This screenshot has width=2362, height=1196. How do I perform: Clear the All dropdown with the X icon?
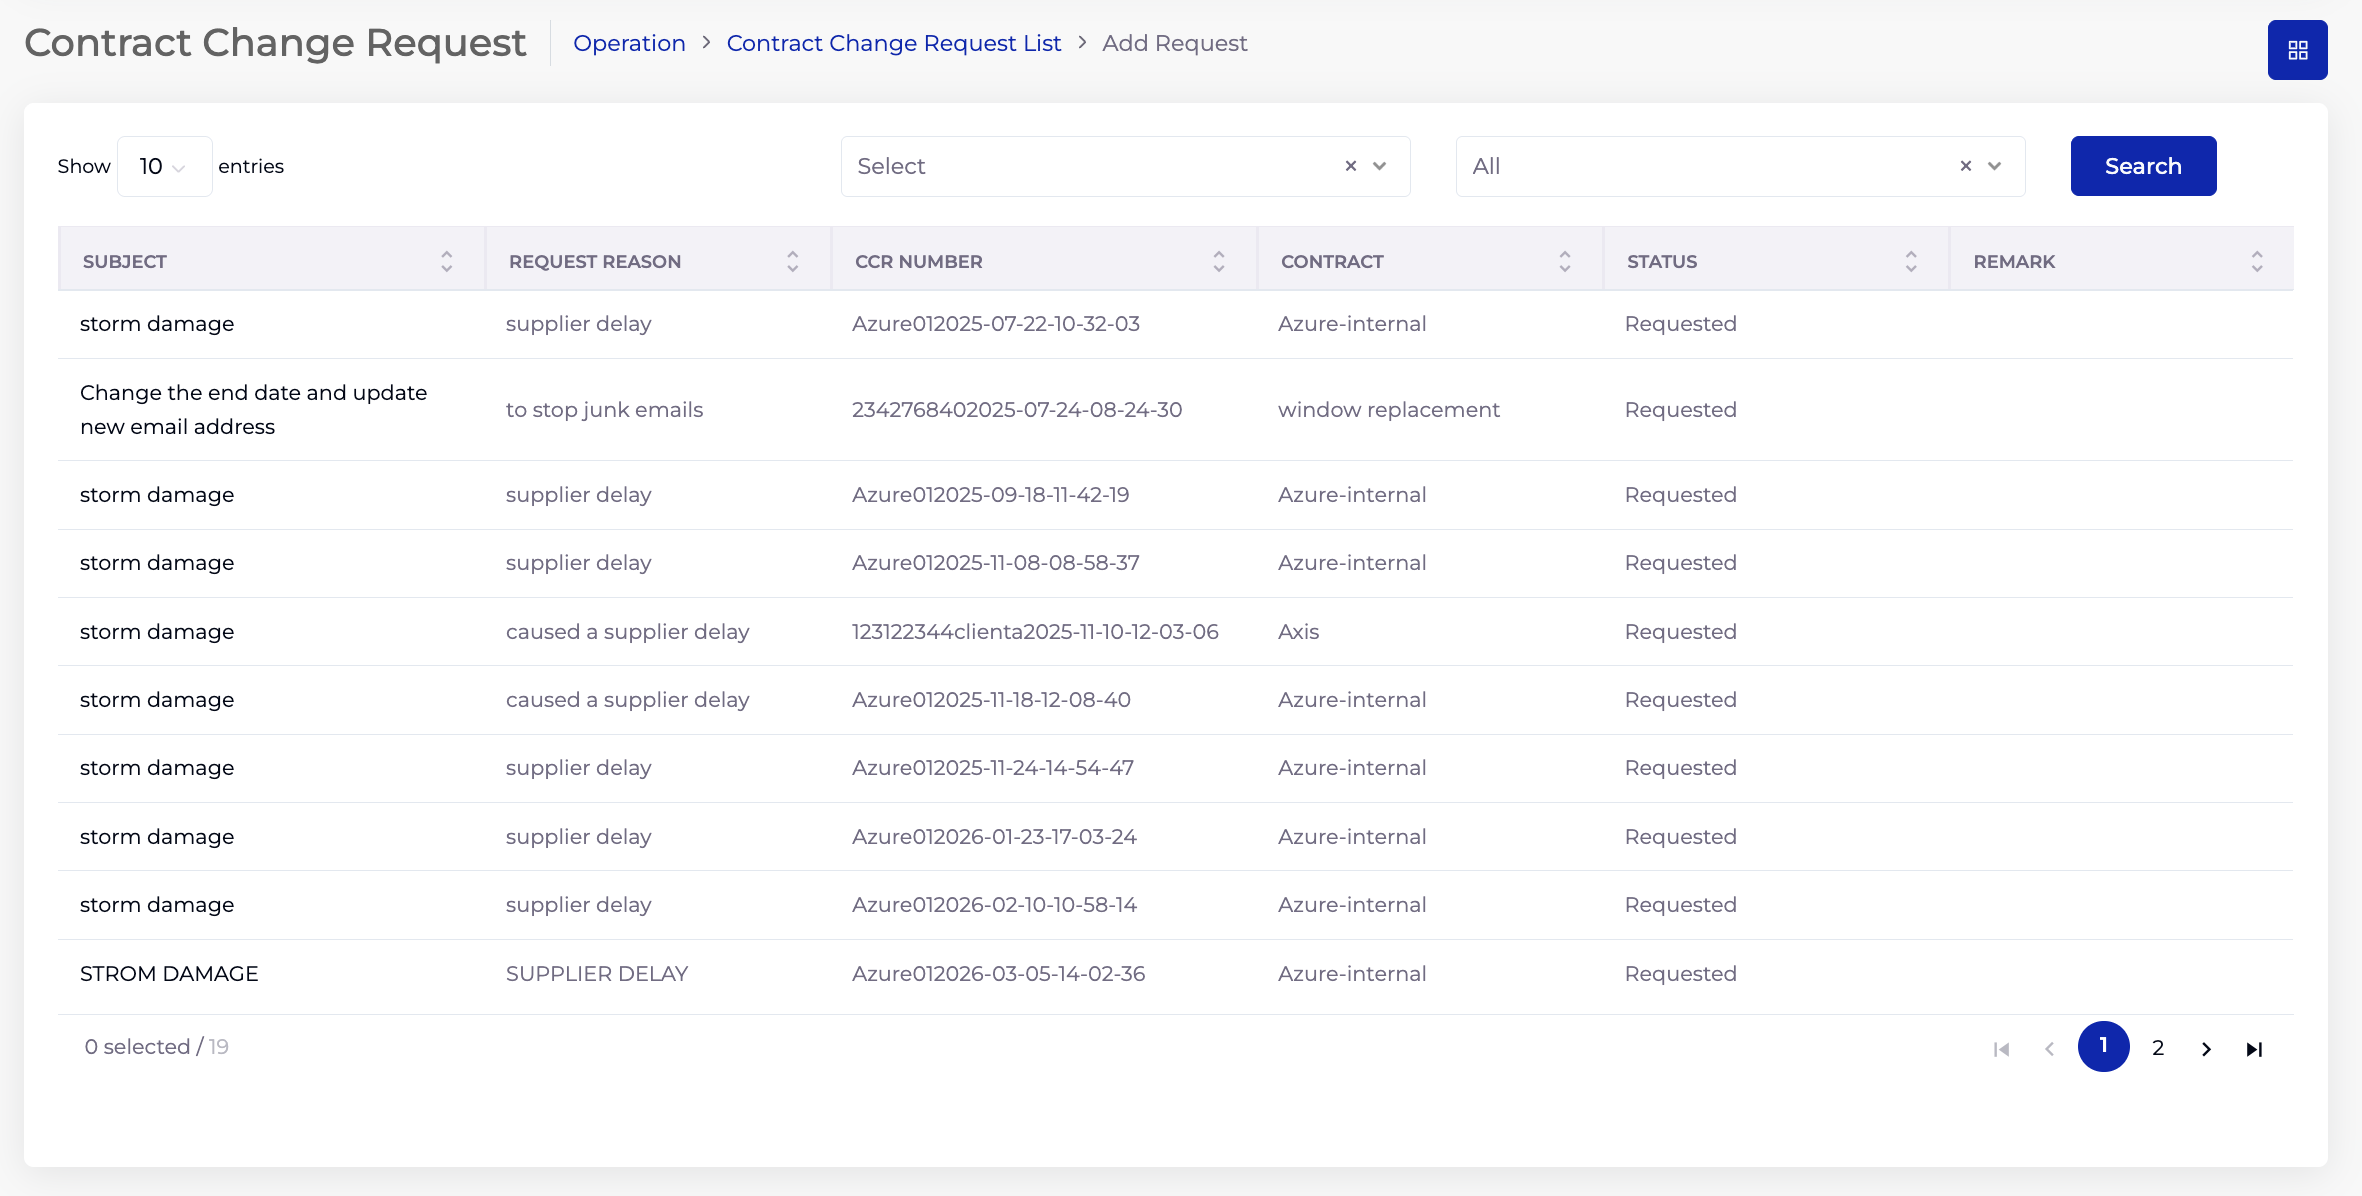click(x=1965, y=166)
